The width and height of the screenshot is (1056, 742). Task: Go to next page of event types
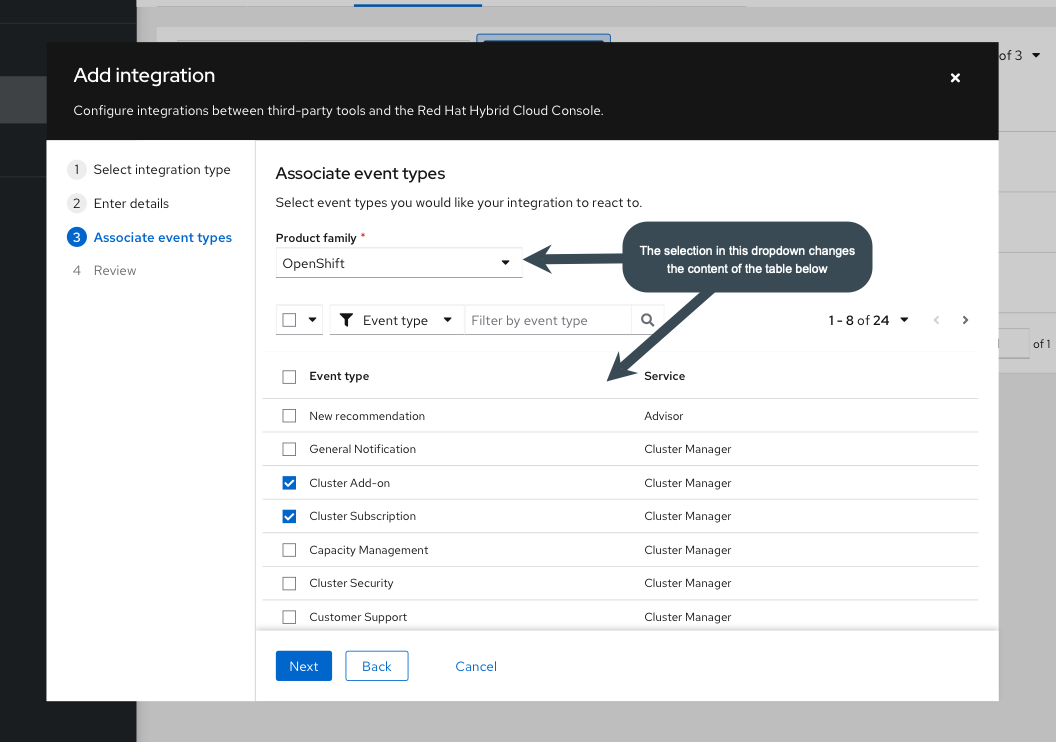[x=965, y=320]
